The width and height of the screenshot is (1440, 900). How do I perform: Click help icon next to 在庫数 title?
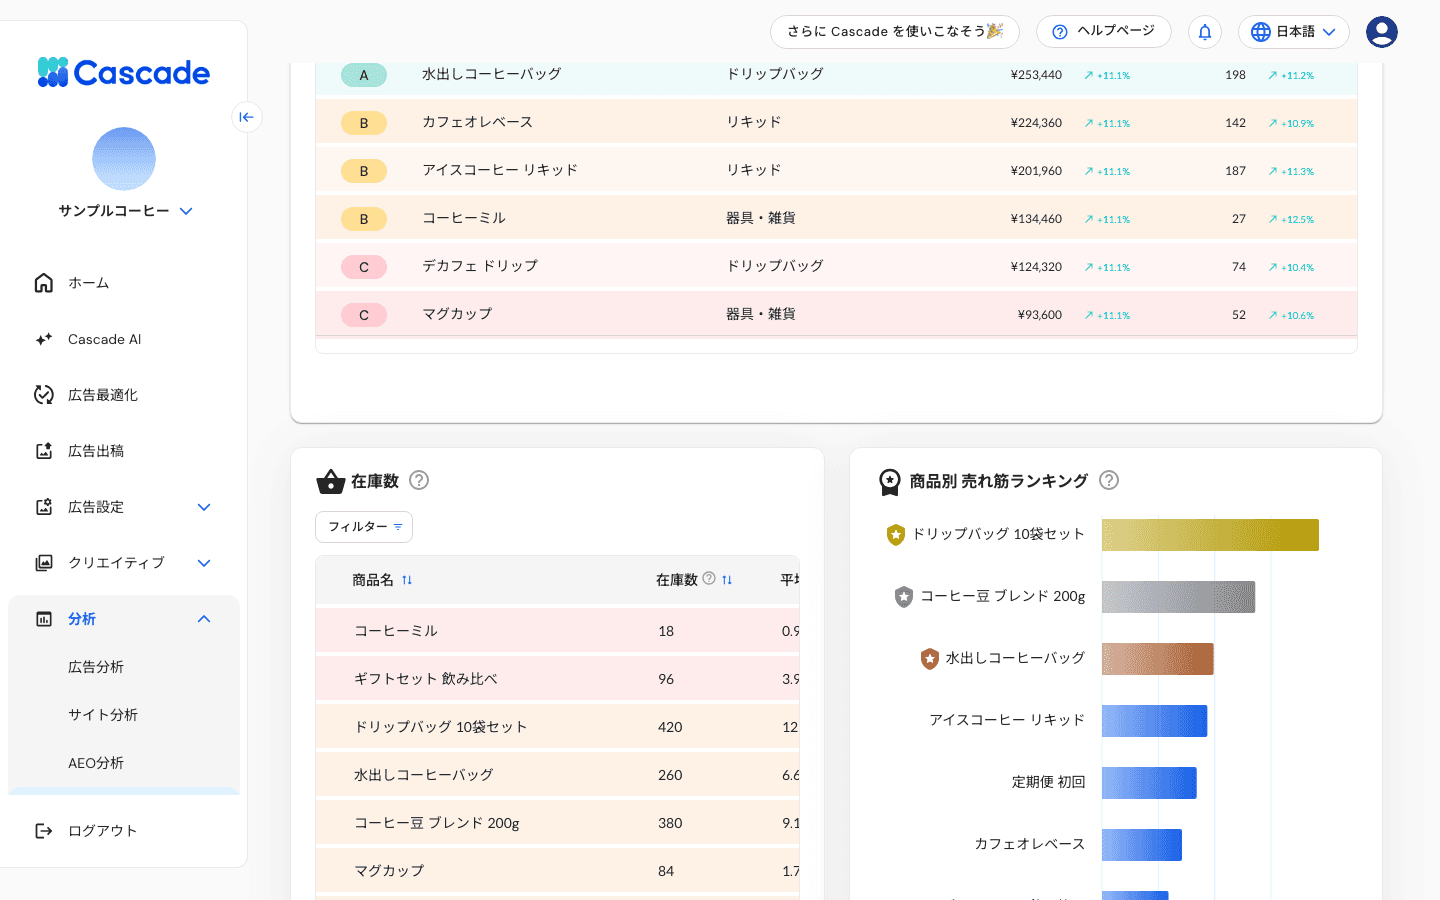click(x=419, y=480)
